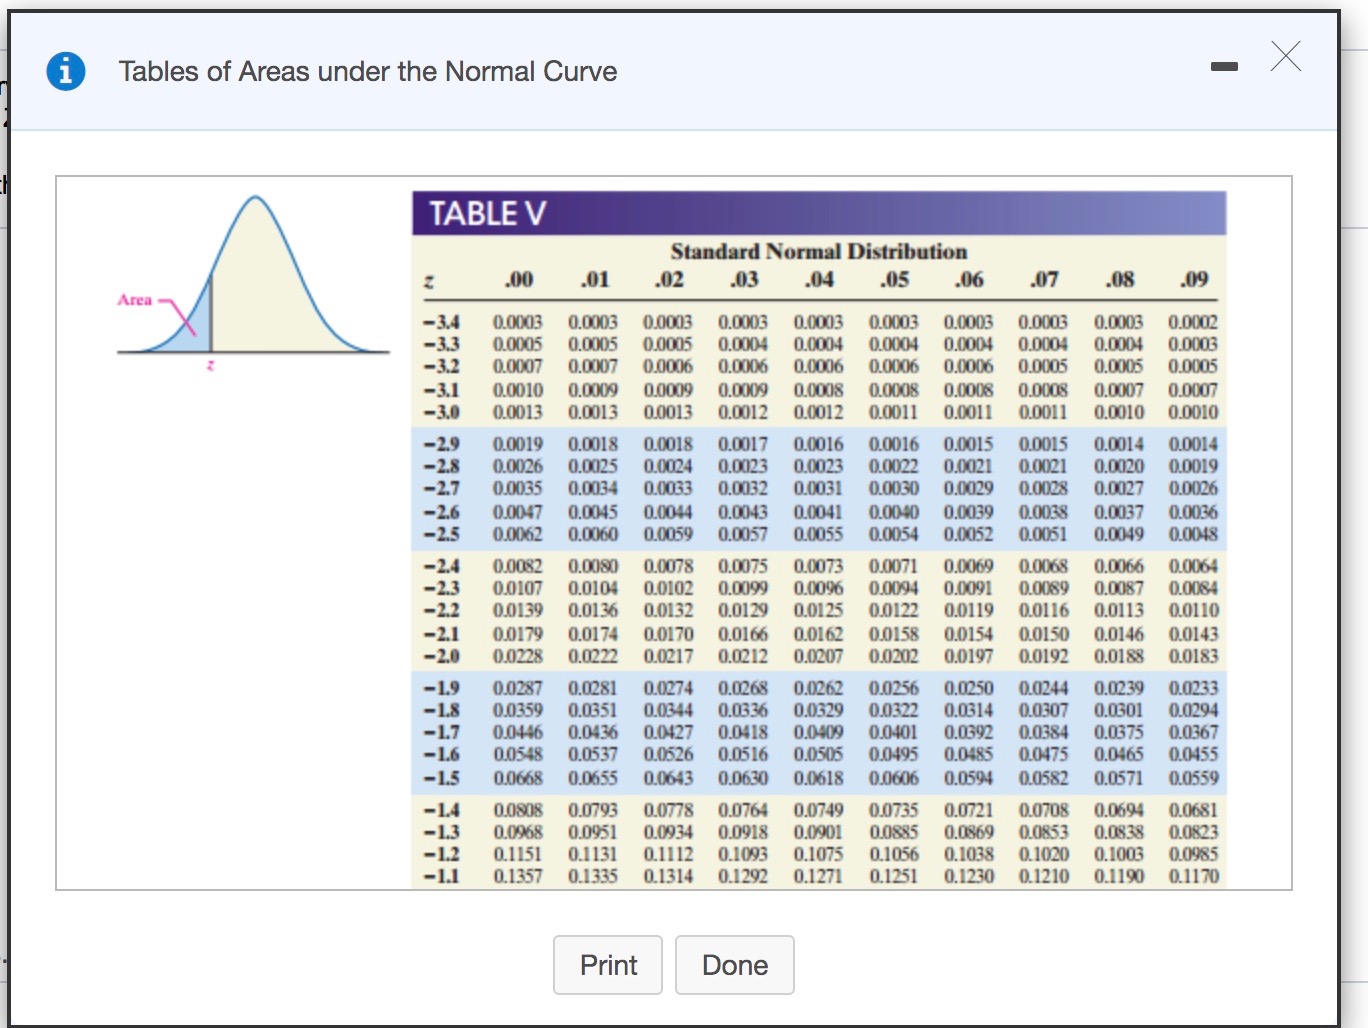The width and height of the screenshot is (1368, 1028).
Task: Select column header .03
Action: pyautogui.click(x=743, y=279)
